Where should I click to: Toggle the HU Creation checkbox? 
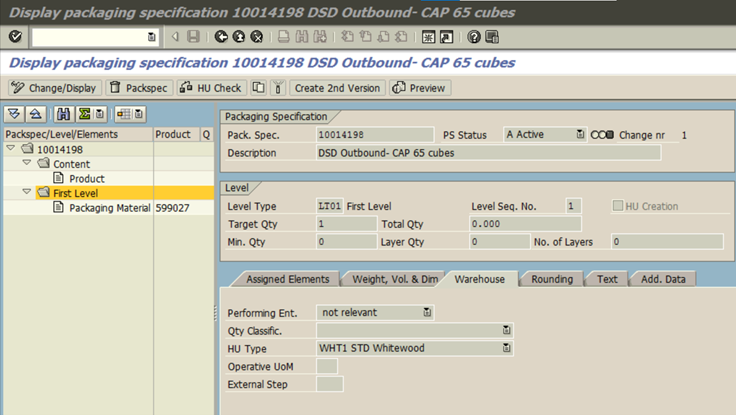[618, 206]
